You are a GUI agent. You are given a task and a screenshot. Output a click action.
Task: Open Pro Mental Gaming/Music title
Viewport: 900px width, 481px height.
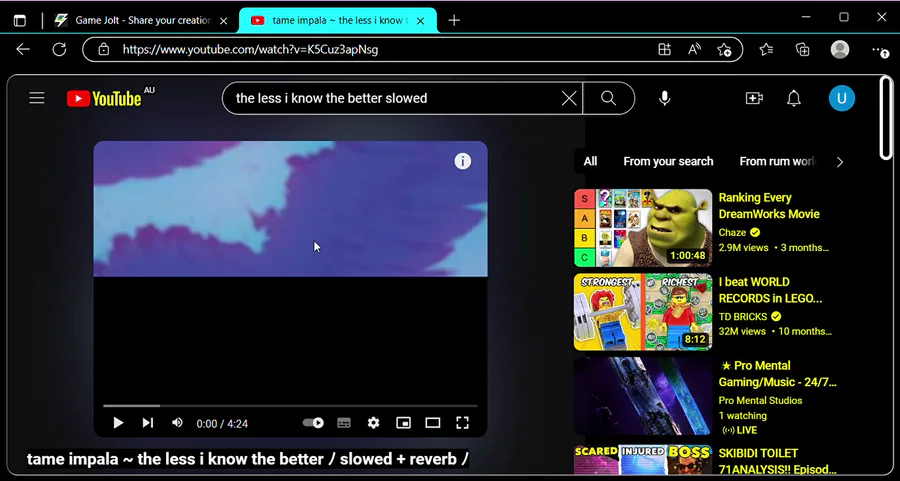click(x=778, y=374)
